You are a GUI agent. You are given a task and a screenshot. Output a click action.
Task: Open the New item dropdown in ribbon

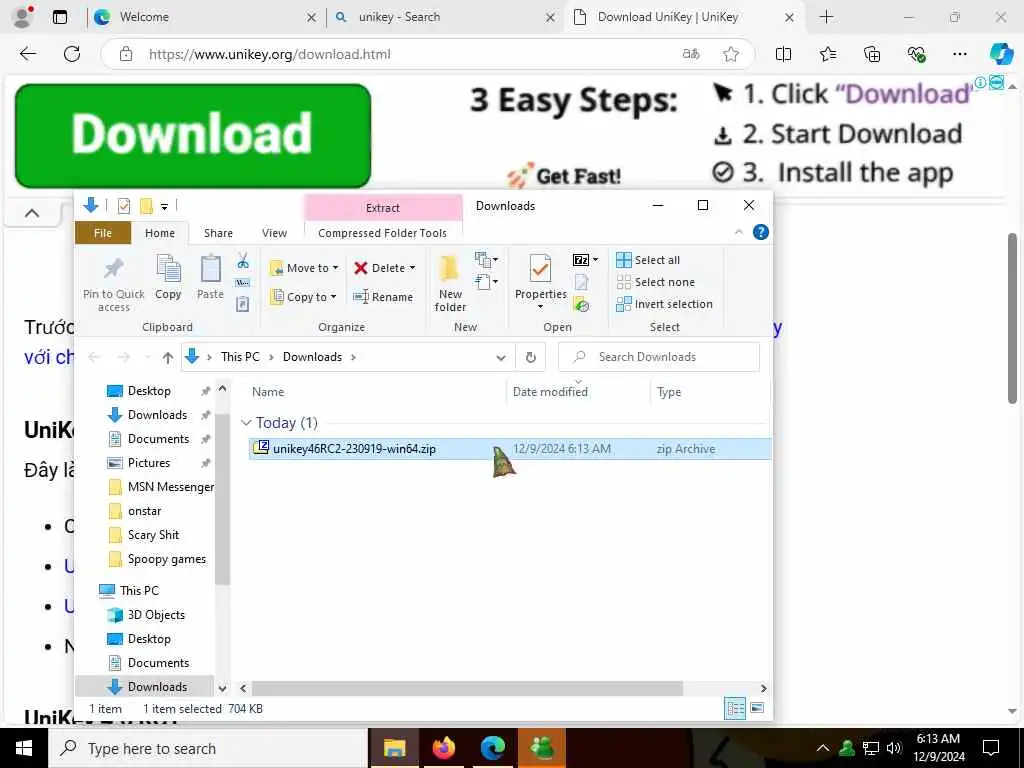487,260
